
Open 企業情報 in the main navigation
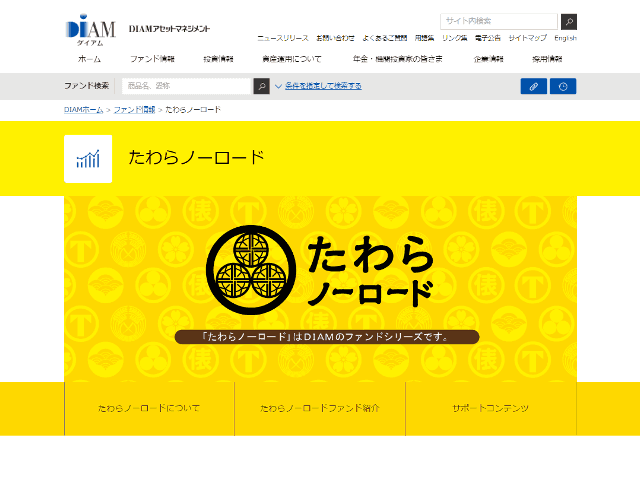pos(489,59)
